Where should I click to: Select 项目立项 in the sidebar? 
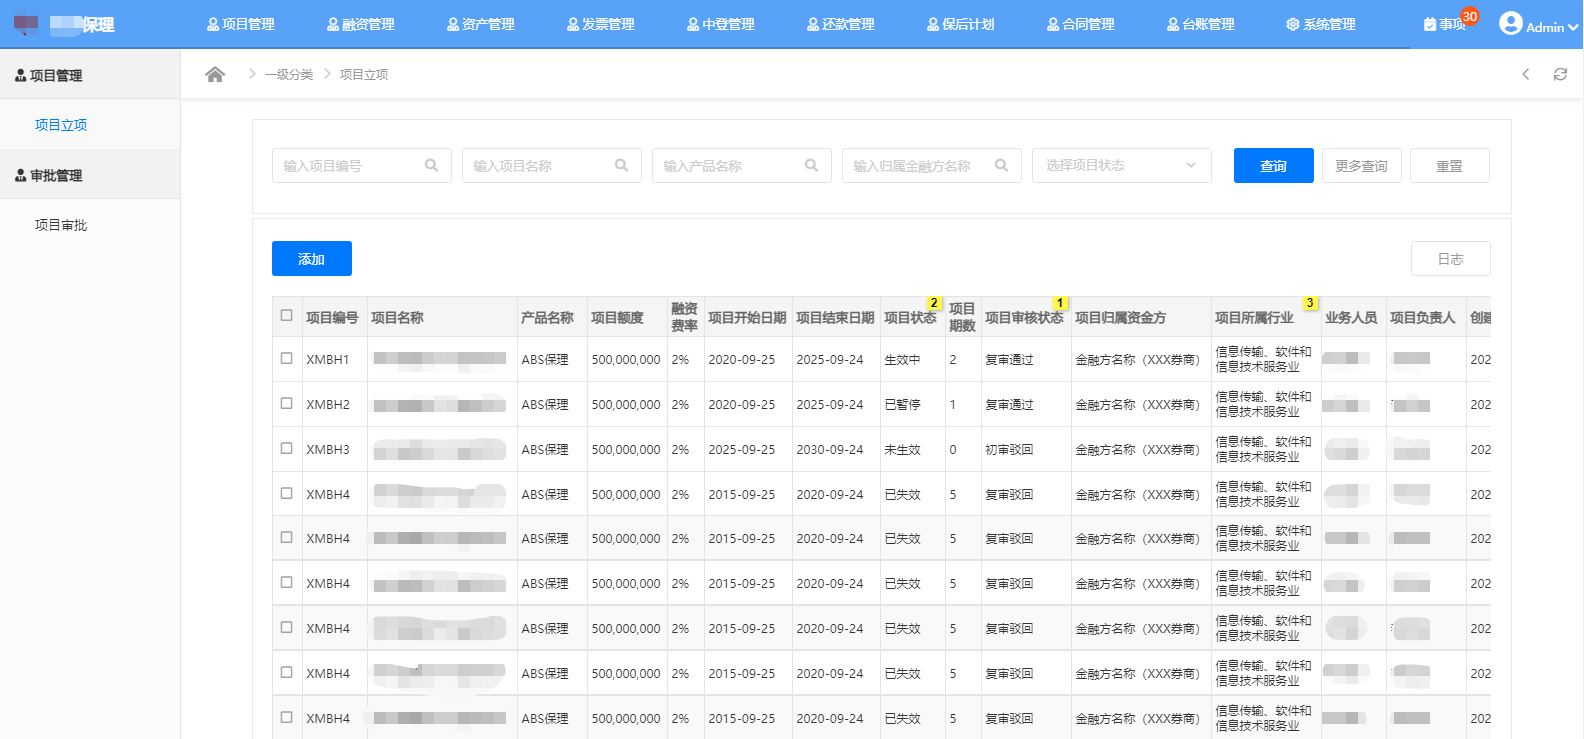click(61, 125)
